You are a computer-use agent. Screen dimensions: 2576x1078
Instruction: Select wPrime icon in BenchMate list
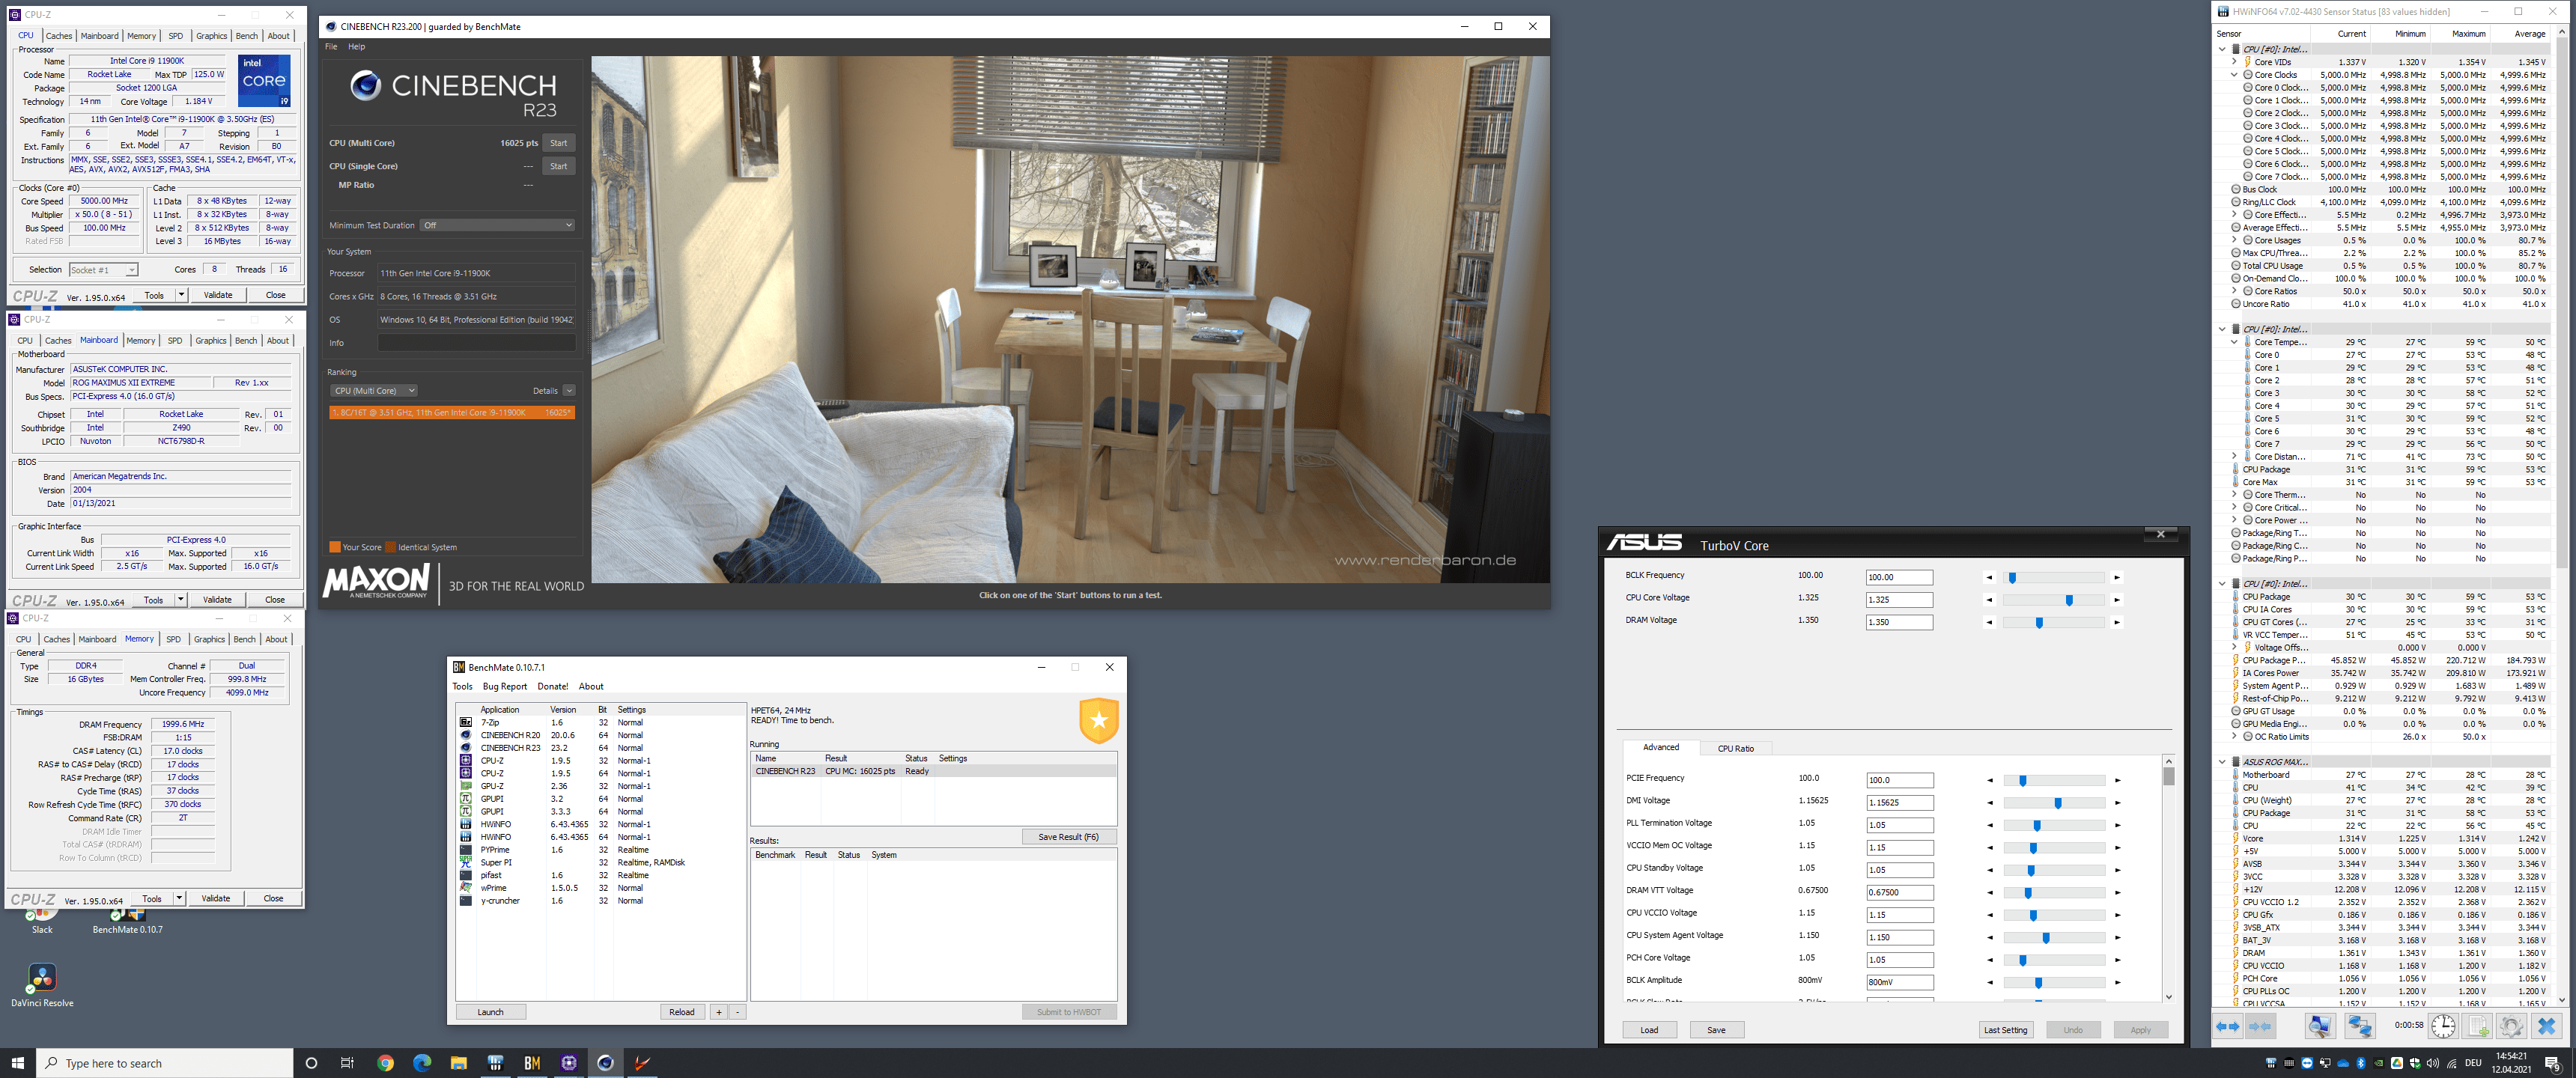click(x=465, y=888)
